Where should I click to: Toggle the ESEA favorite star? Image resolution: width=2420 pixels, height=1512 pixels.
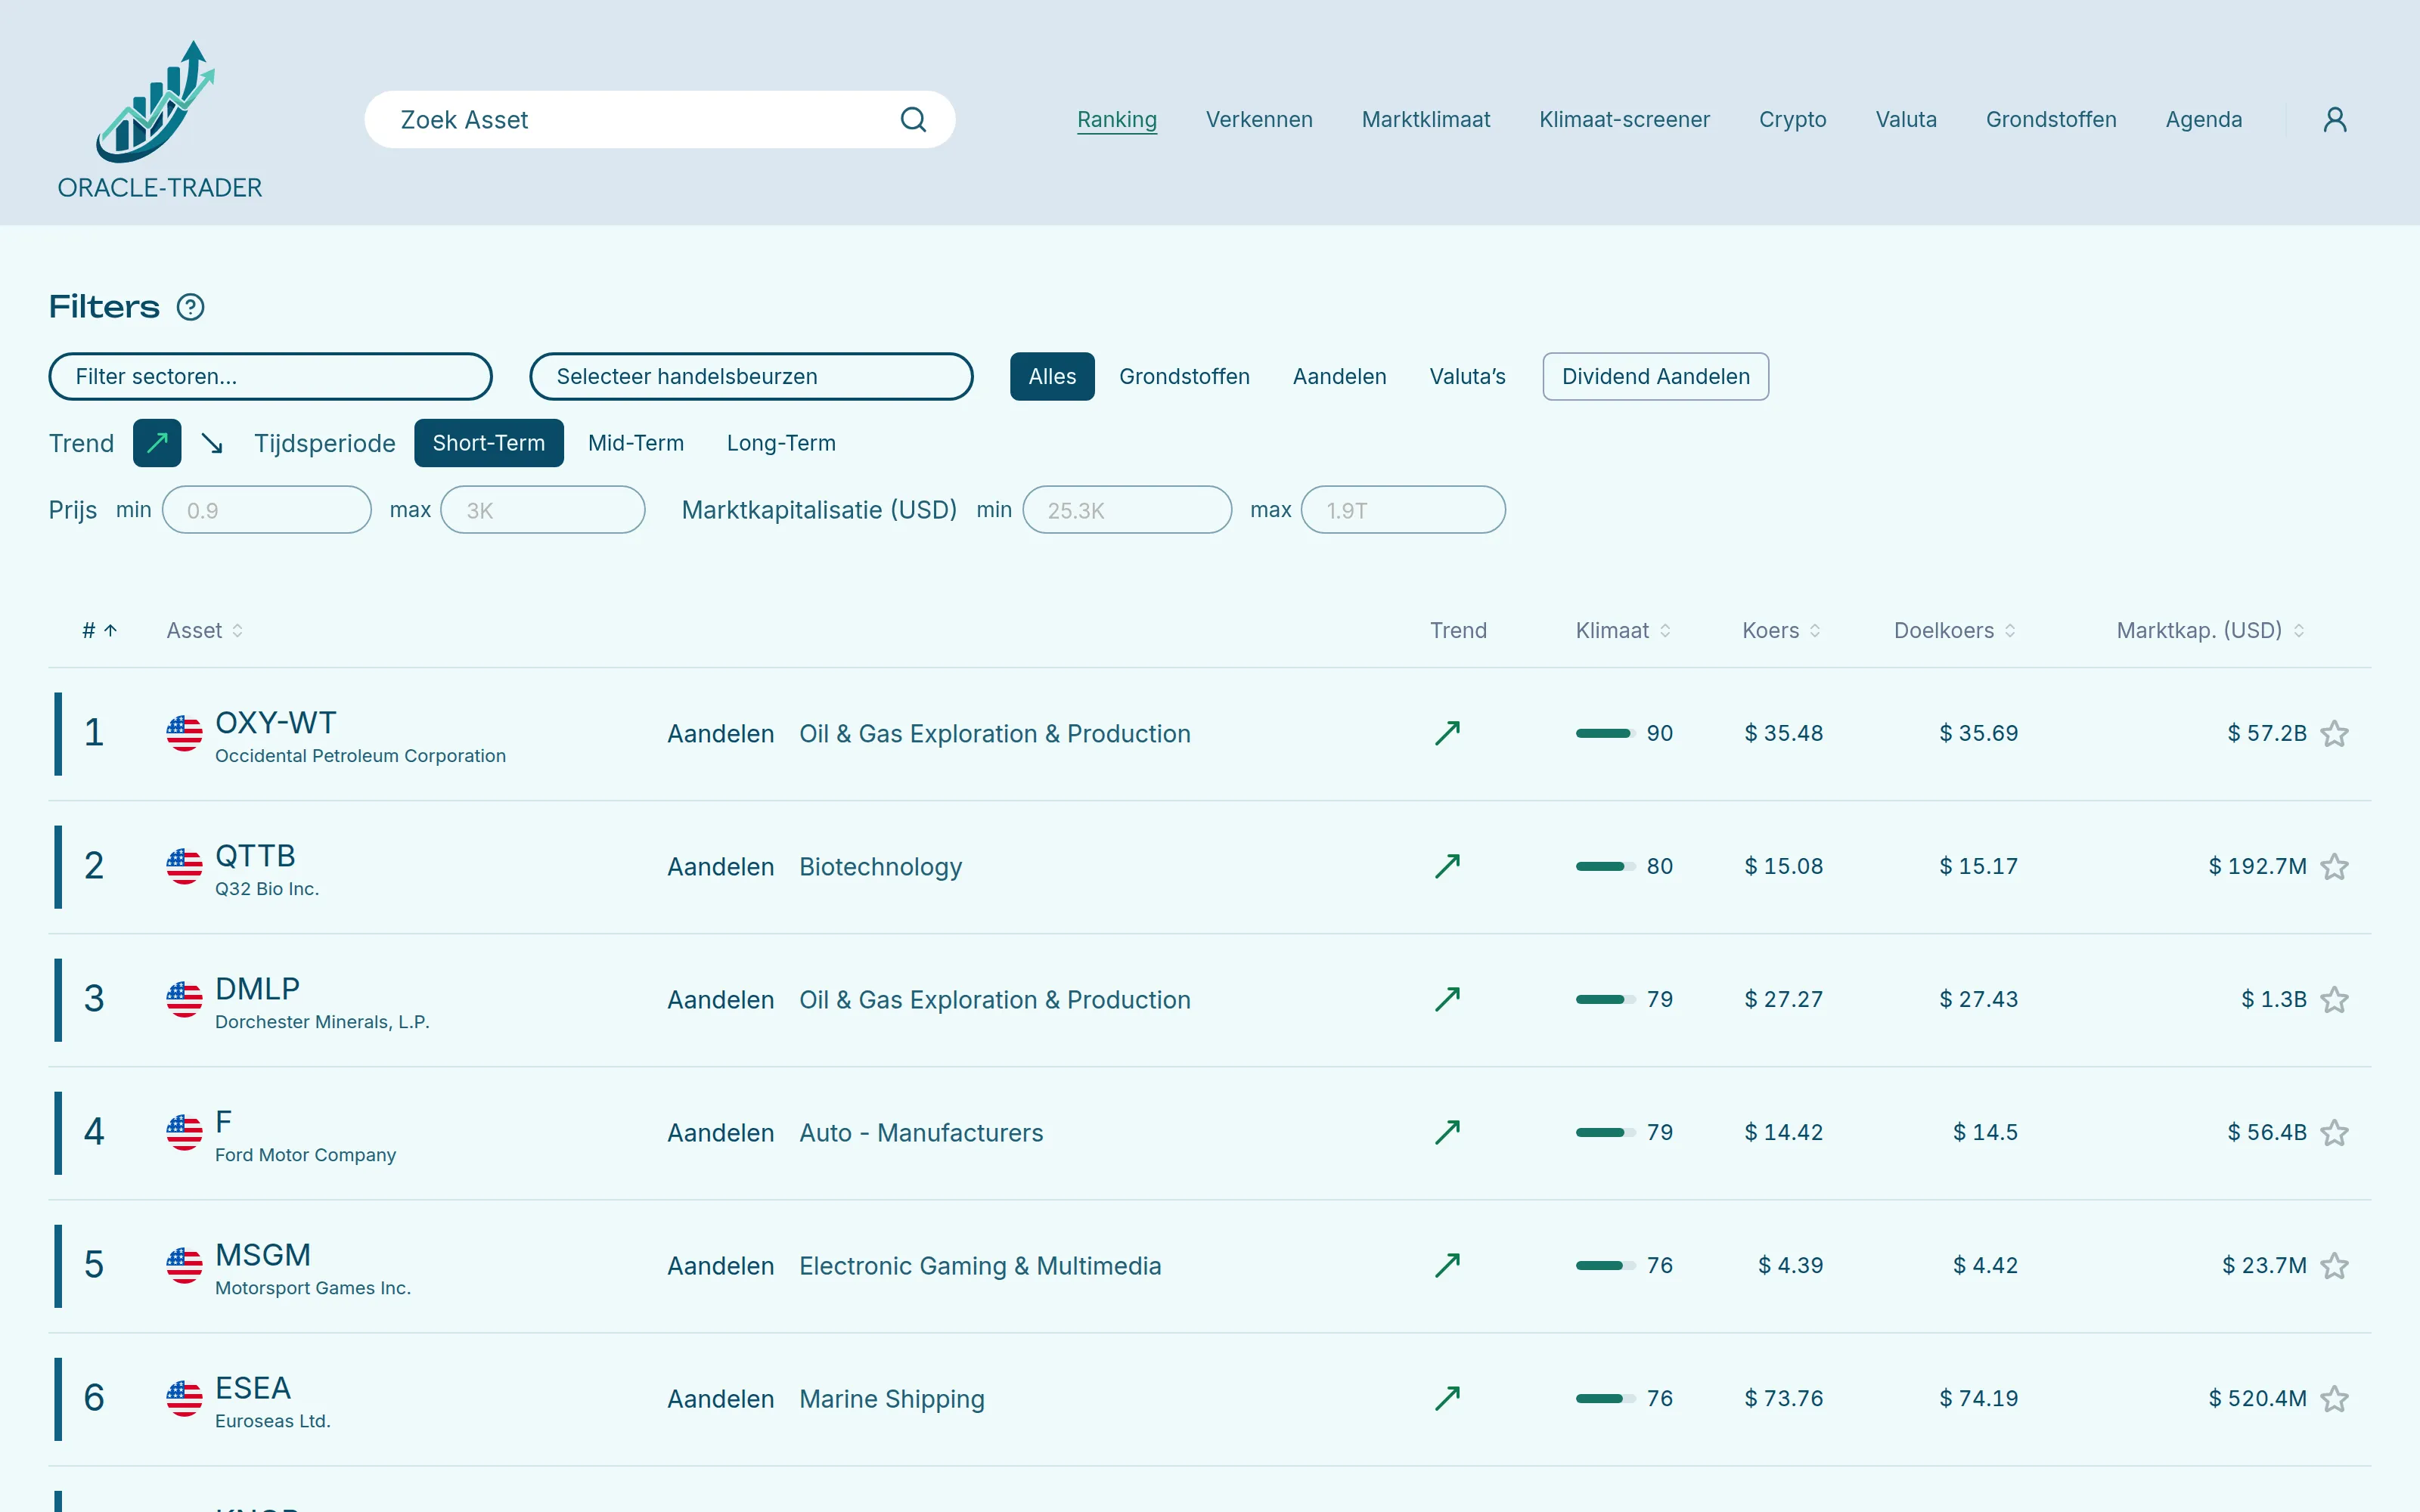coord(2334,1399)
